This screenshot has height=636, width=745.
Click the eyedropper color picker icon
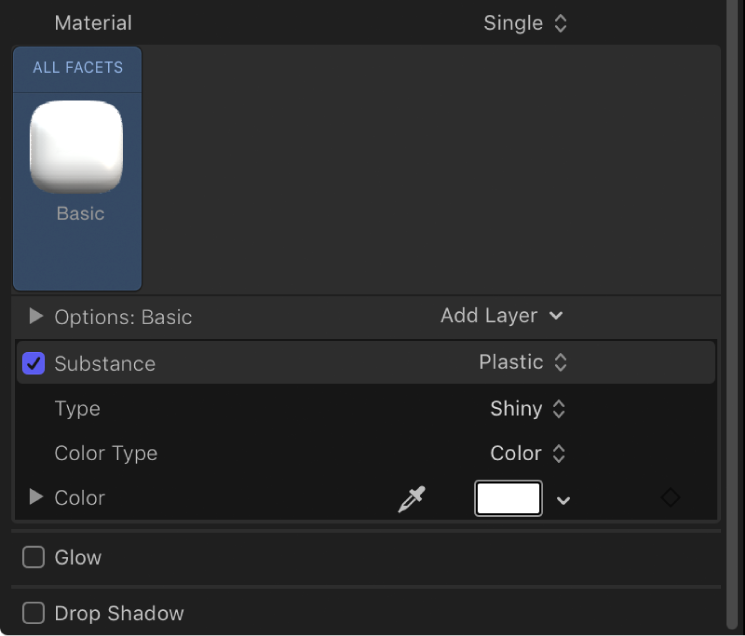point(411,499)
